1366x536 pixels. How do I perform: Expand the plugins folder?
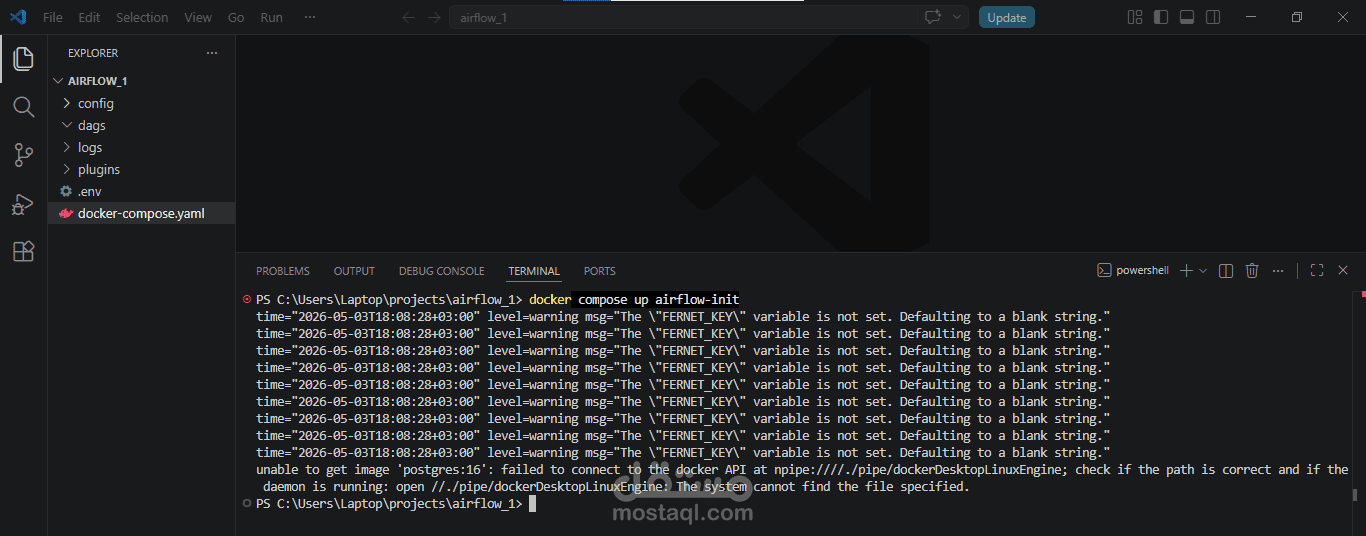pyautogui.click(x=141, y=169)
